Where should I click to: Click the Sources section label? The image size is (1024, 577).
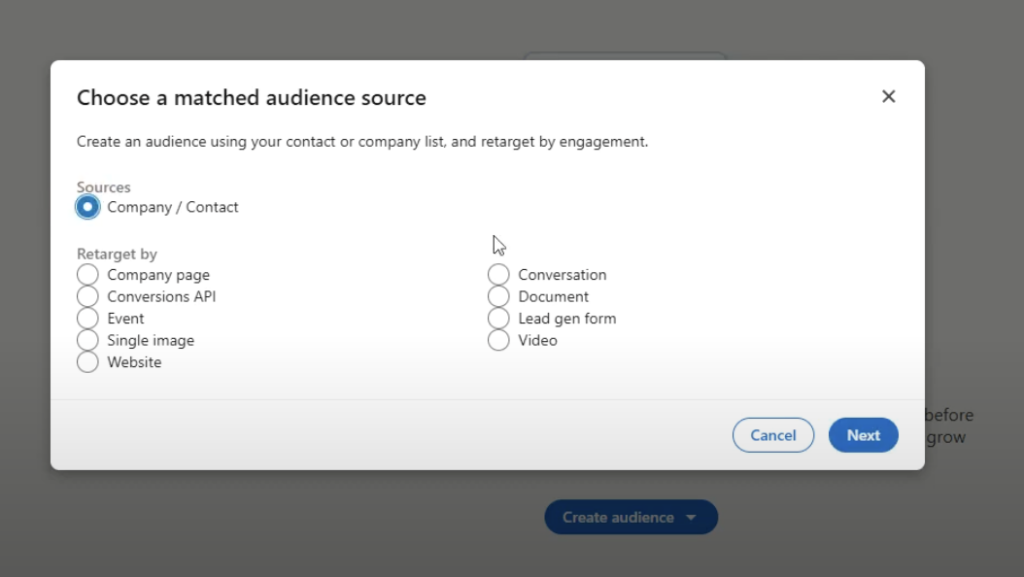click(x=103, y=187)
